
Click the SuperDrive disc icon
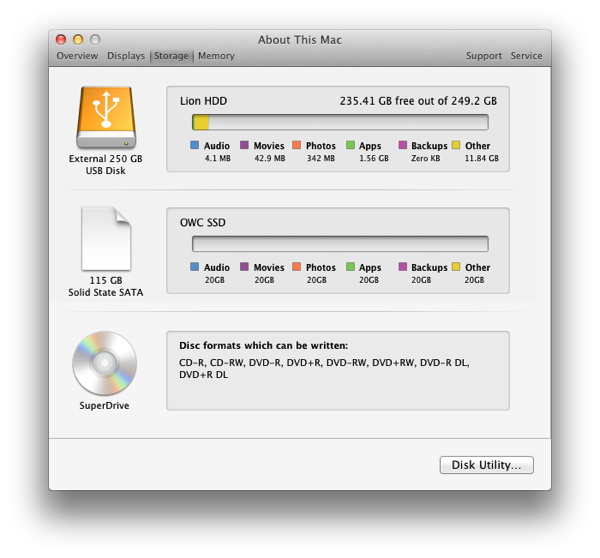[104, 363]
